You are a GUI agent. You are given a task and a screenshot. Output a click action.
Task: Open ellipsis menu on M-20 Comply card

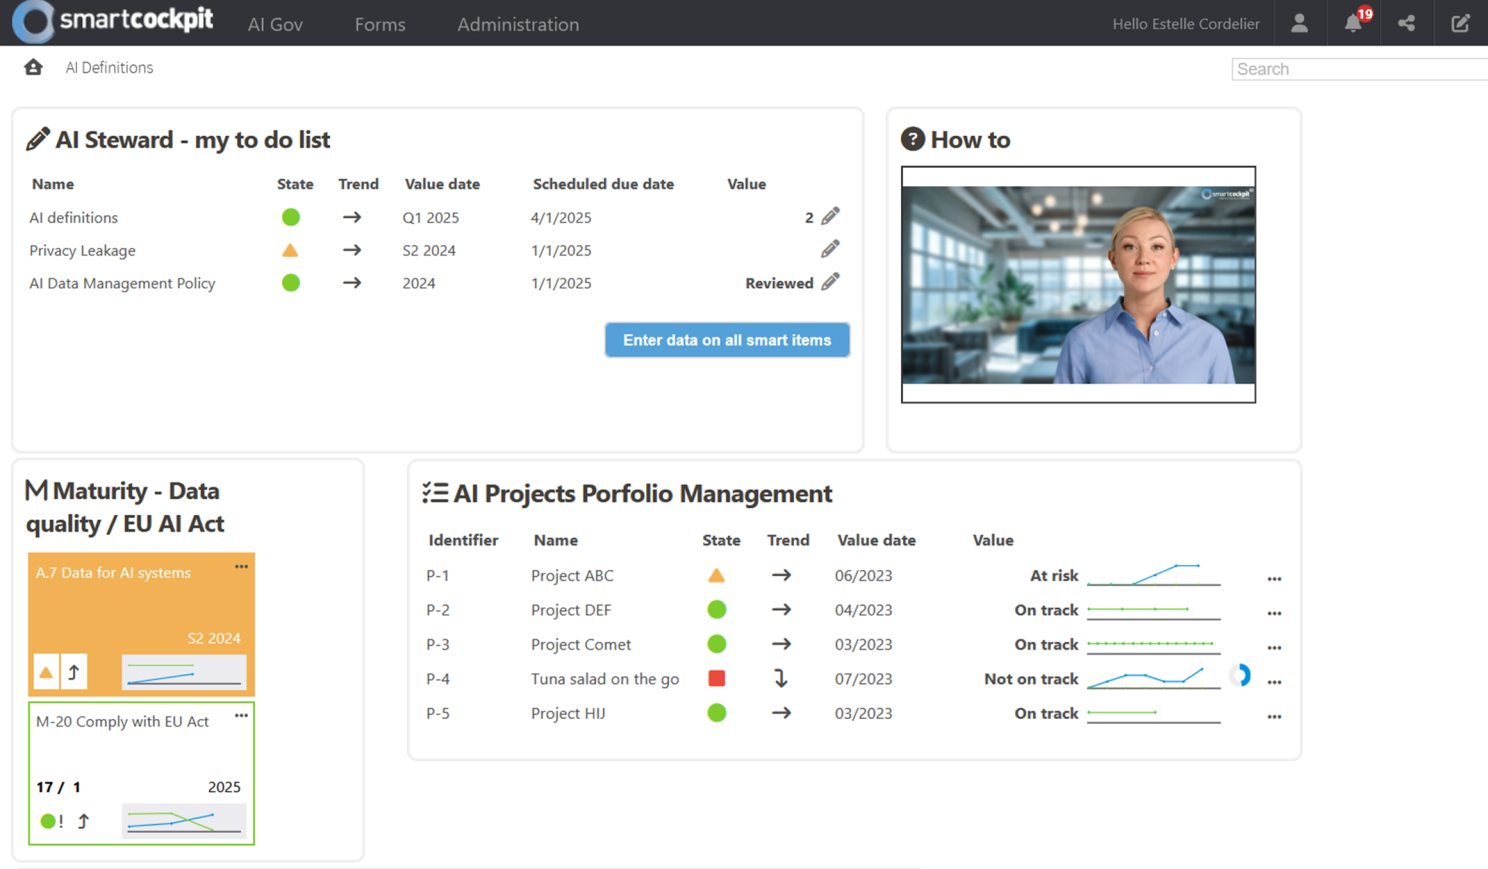click(x=241, y=716)
